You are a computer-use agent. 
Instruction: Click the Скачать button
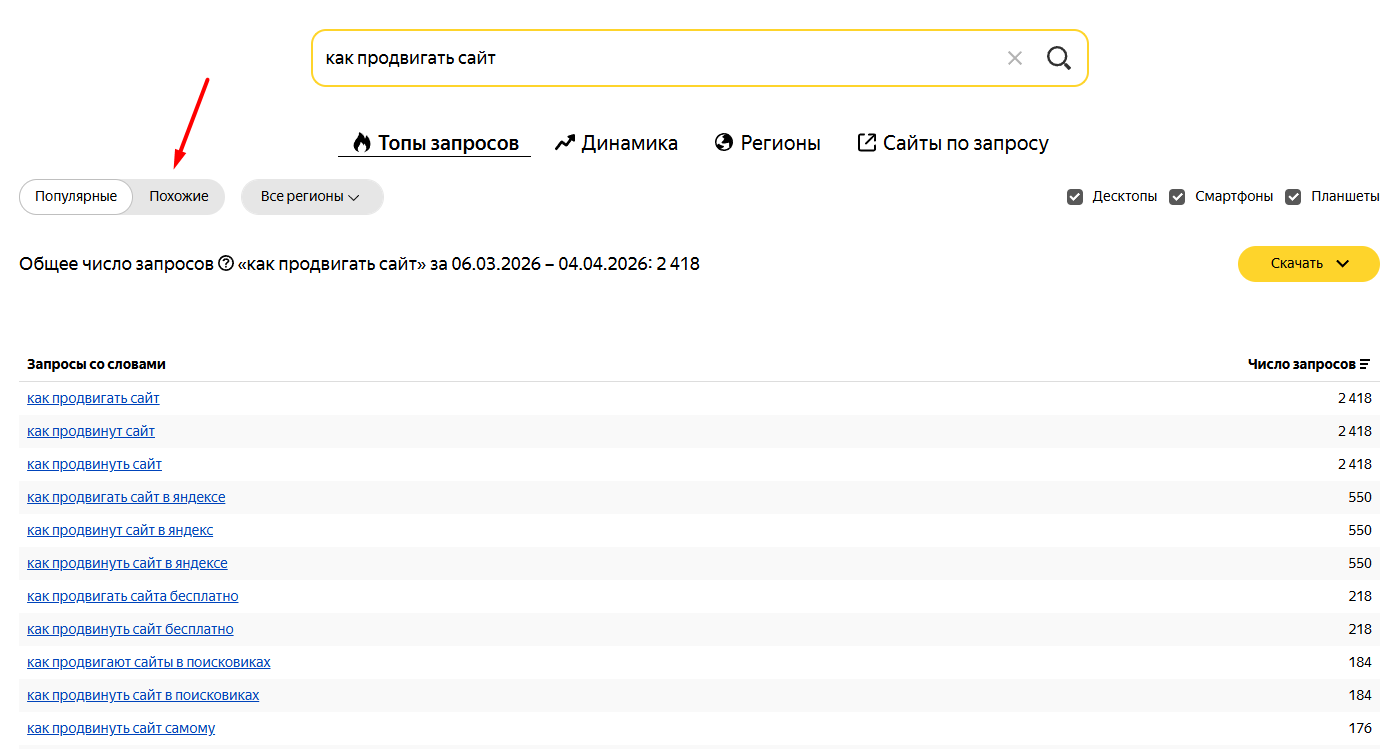pyautogui.click(x=1296, y=263)
